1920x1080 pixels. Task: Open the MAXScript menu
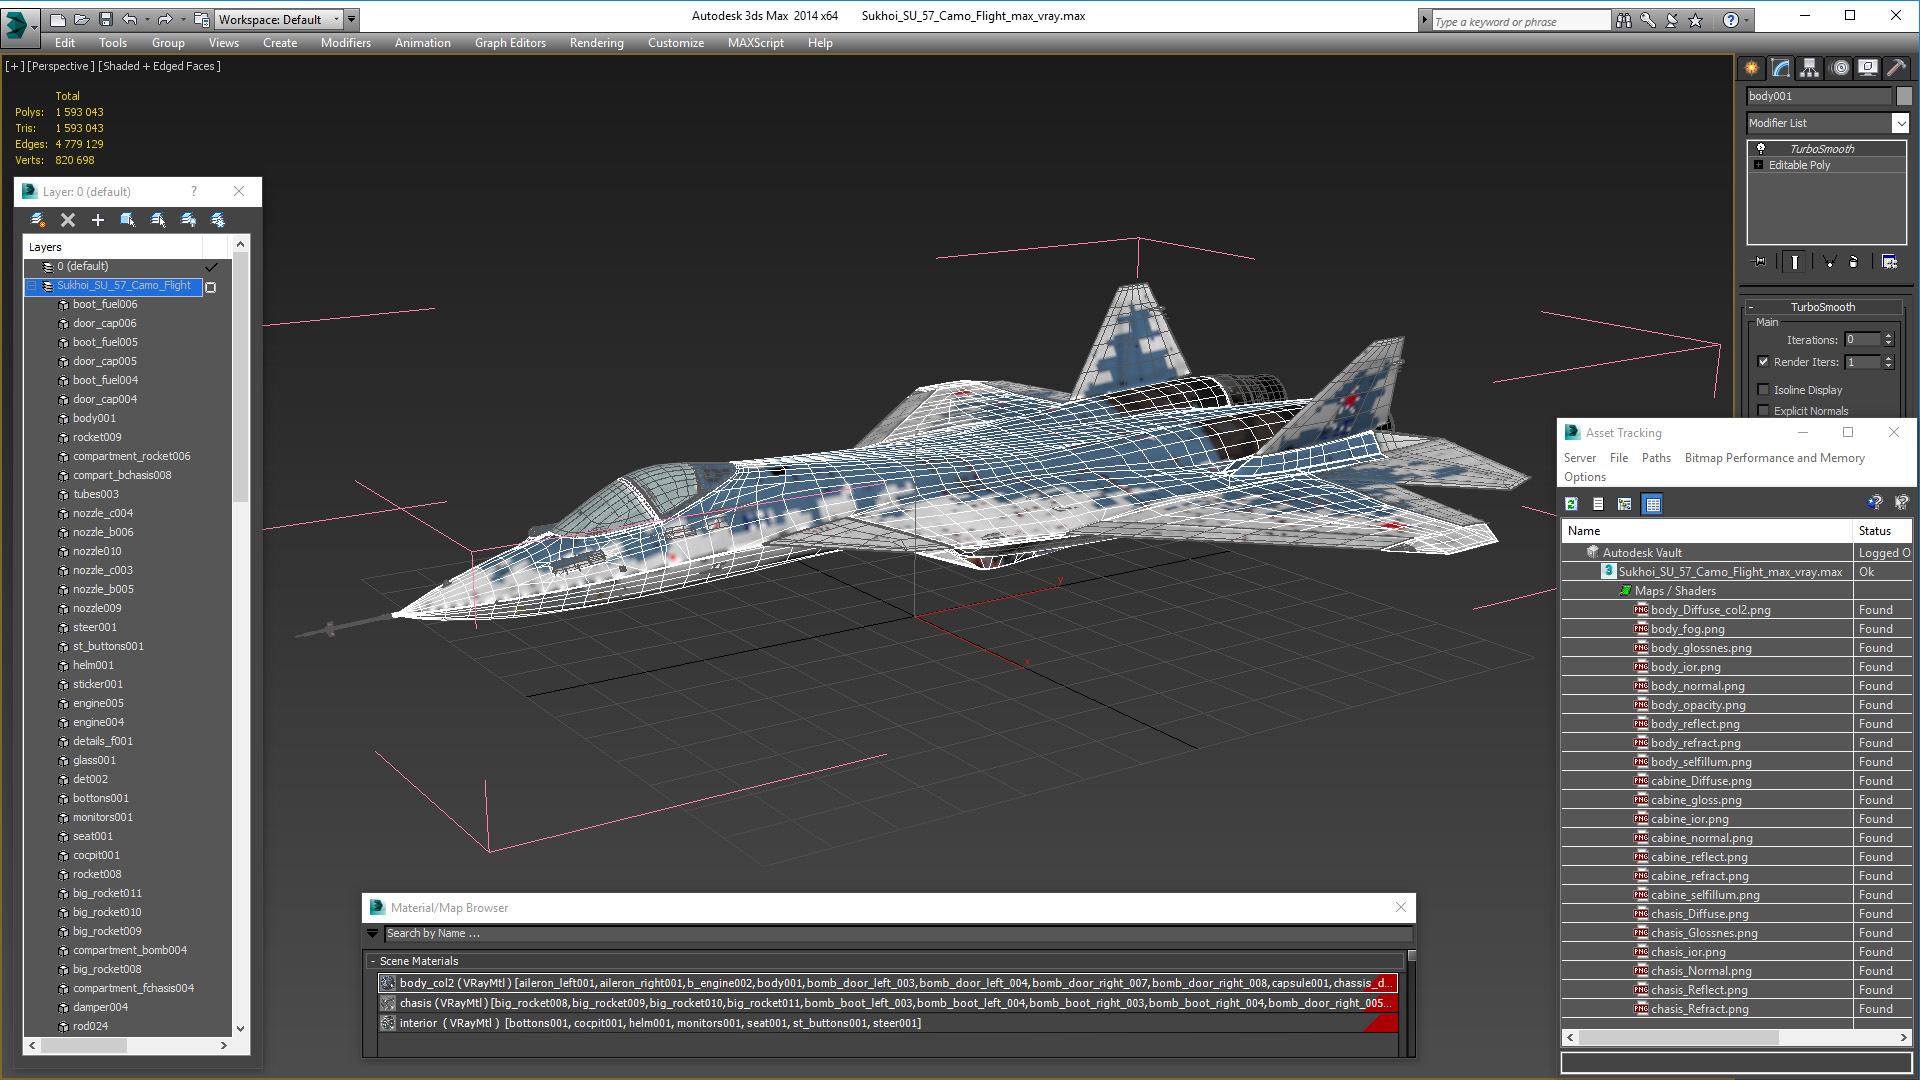[x=756, y=43]
